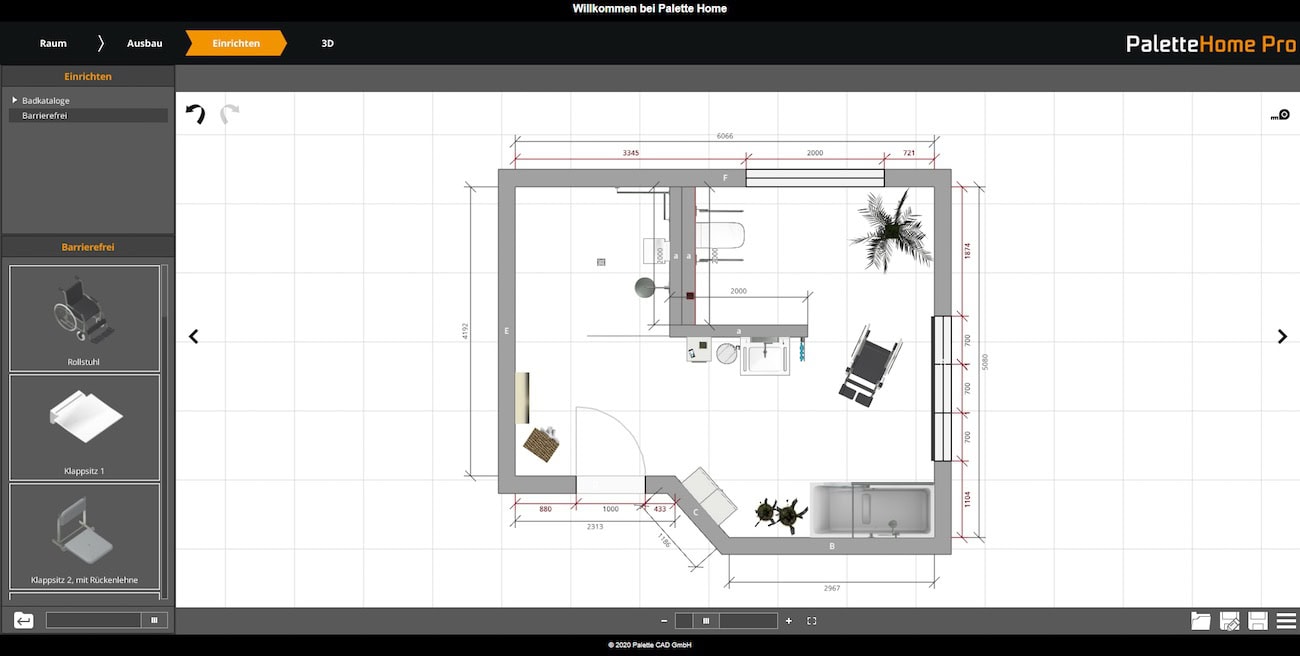1300x656 pixels.
Task: Click the 1104 dimension label
Action: point(966,498)
